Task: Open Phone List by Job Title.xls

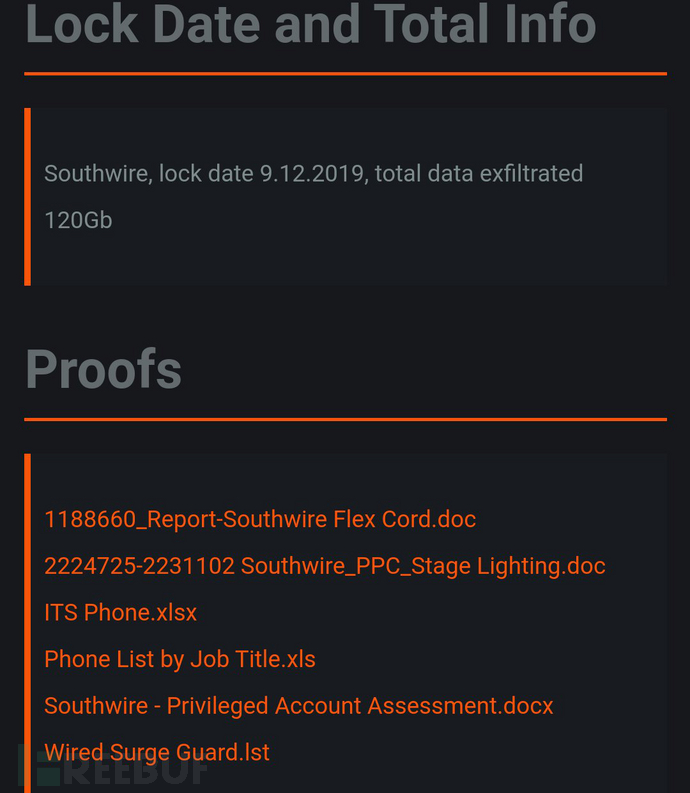Action: tap(180, 659)
